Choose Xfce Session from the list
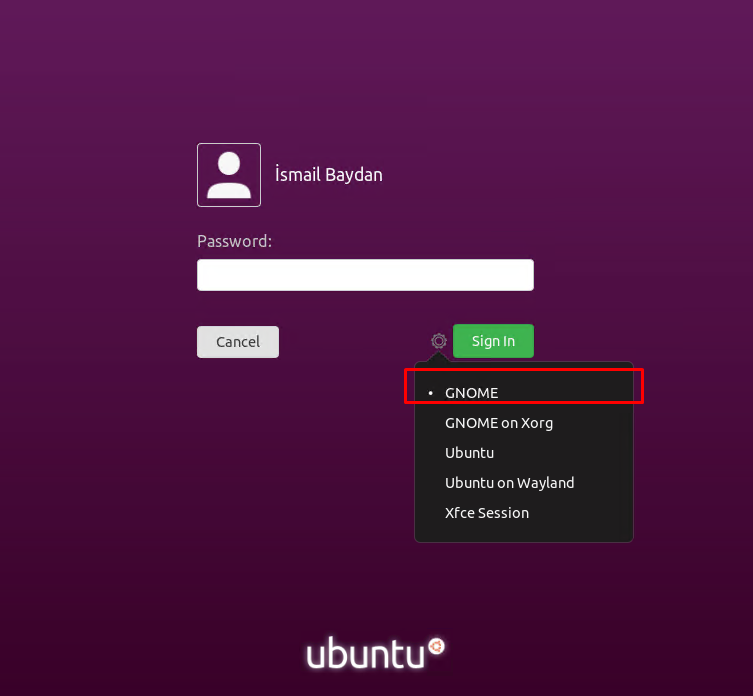Image resolution: width=753 pixels, height=696 pixels. (x=523, y=513)
